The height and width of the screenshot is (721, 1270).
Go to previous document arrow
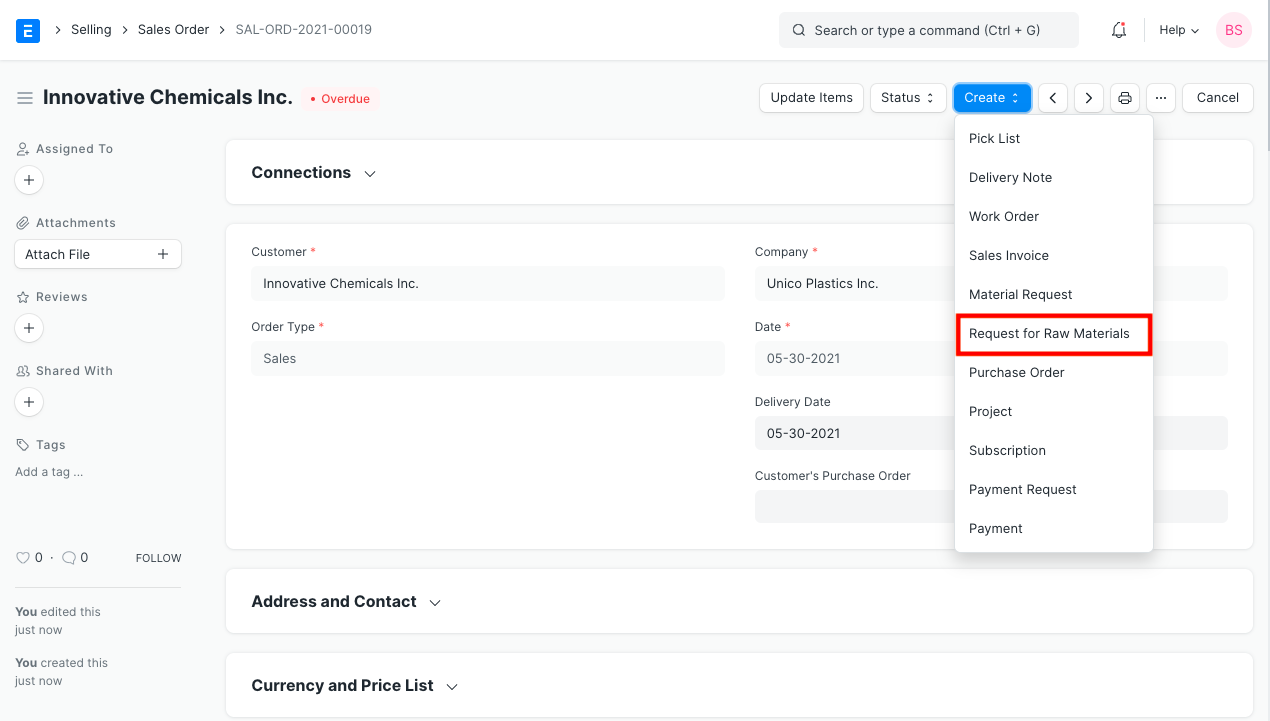(1052, 98)
